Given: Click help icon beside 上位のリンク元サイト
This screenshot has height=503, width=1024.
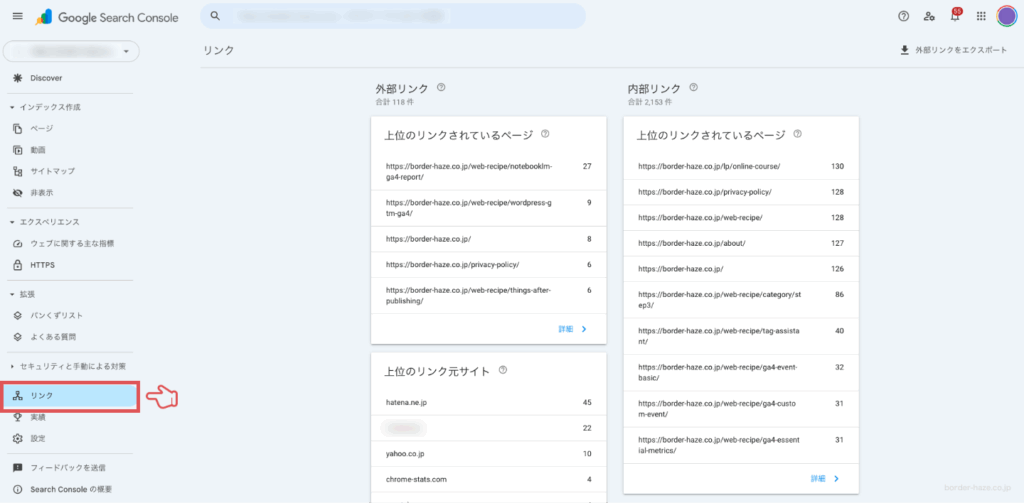Looking at the screenshot, I should (502, 370).
